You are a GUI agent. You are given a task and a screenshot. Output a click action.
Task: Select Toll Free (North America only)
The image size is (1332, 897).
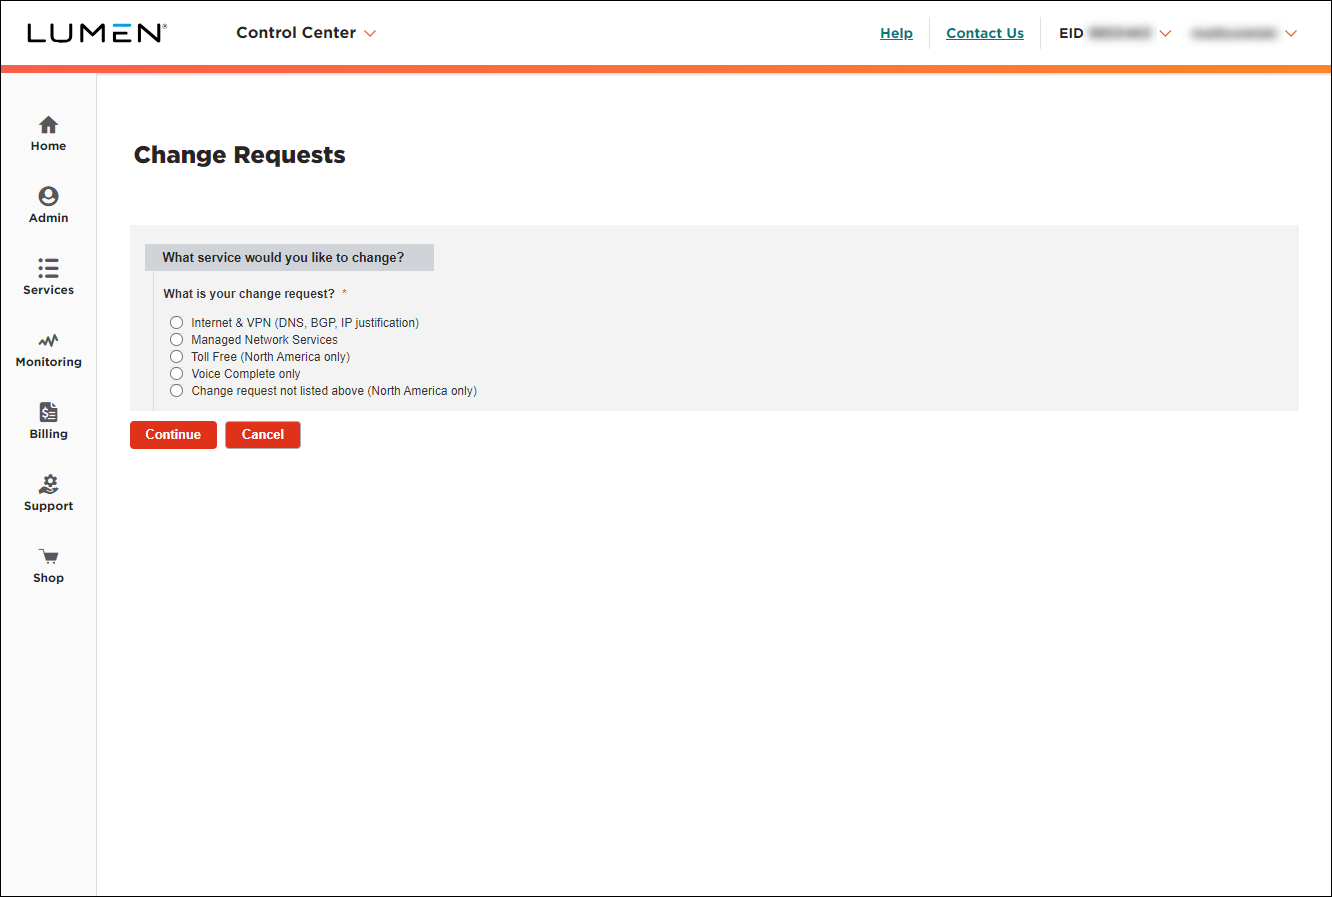click(x=177, y=357)
